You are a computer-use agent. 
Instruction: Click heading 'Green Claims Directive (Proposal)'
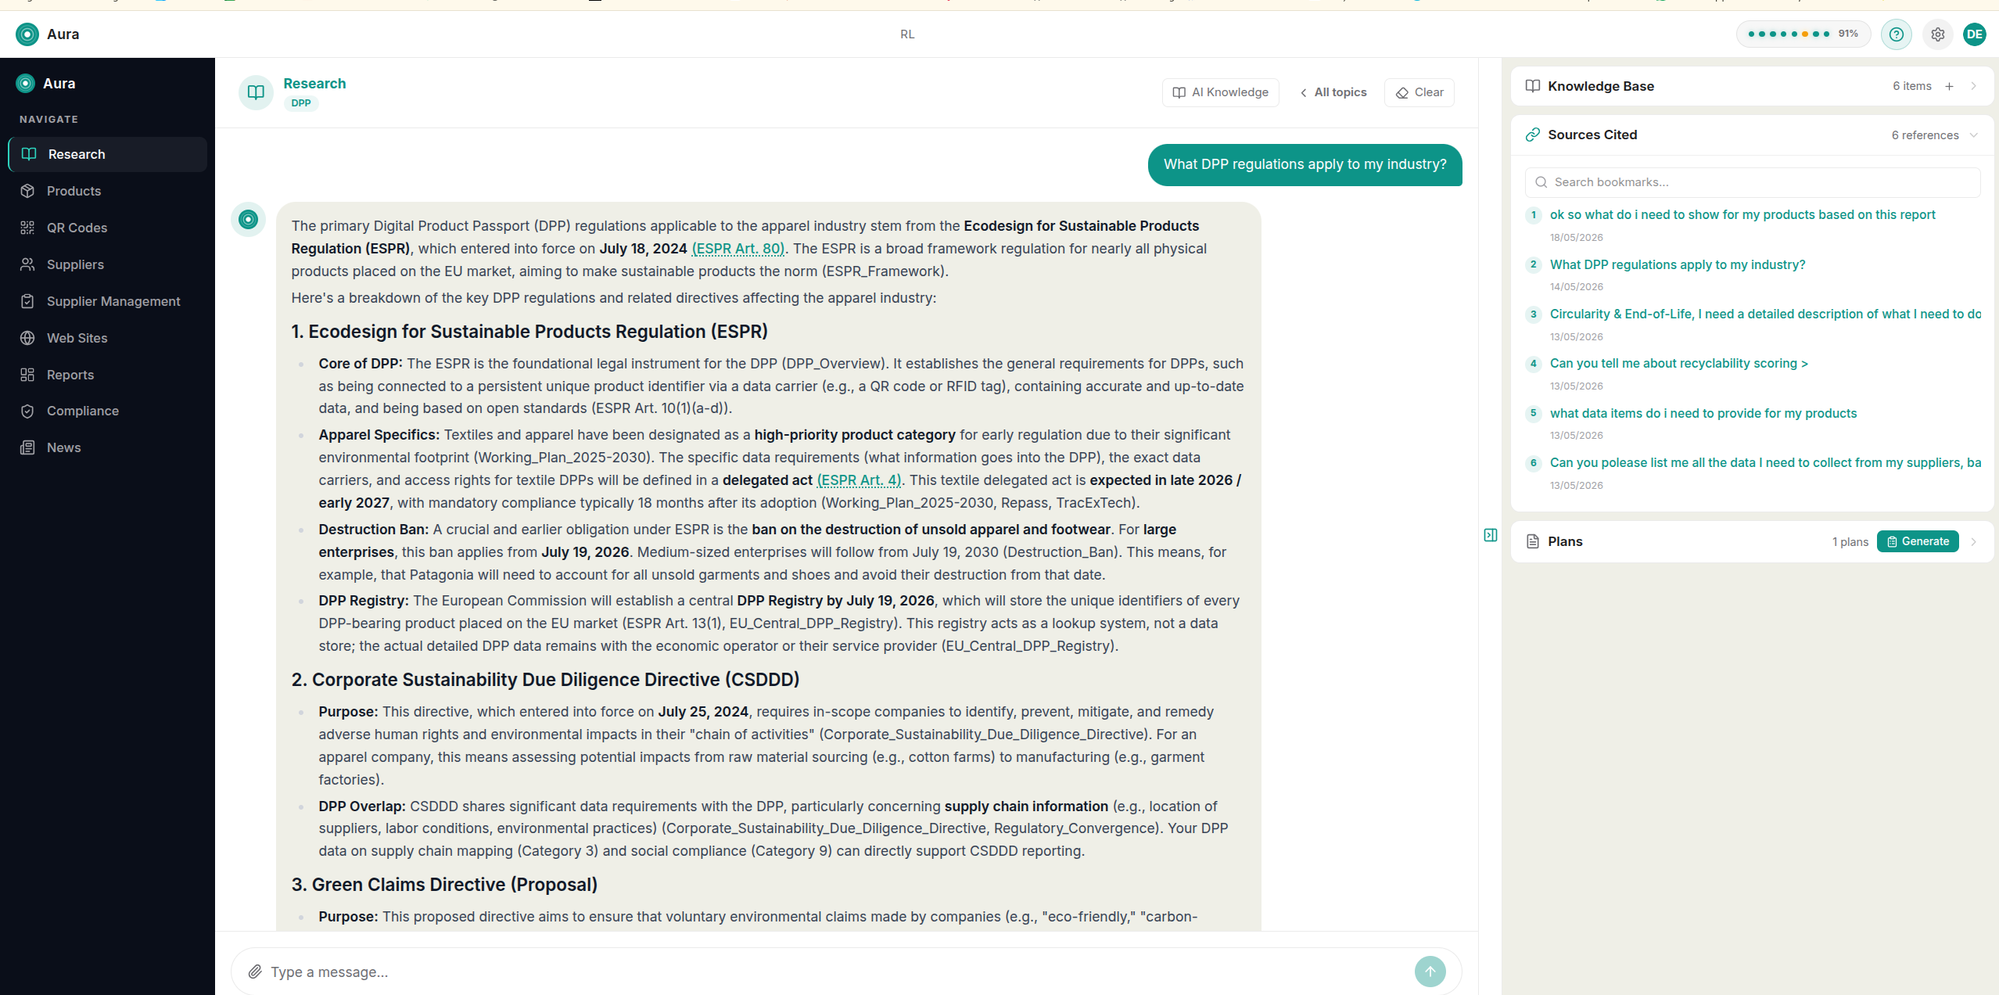pyautogui.click(x=444, y=885)
